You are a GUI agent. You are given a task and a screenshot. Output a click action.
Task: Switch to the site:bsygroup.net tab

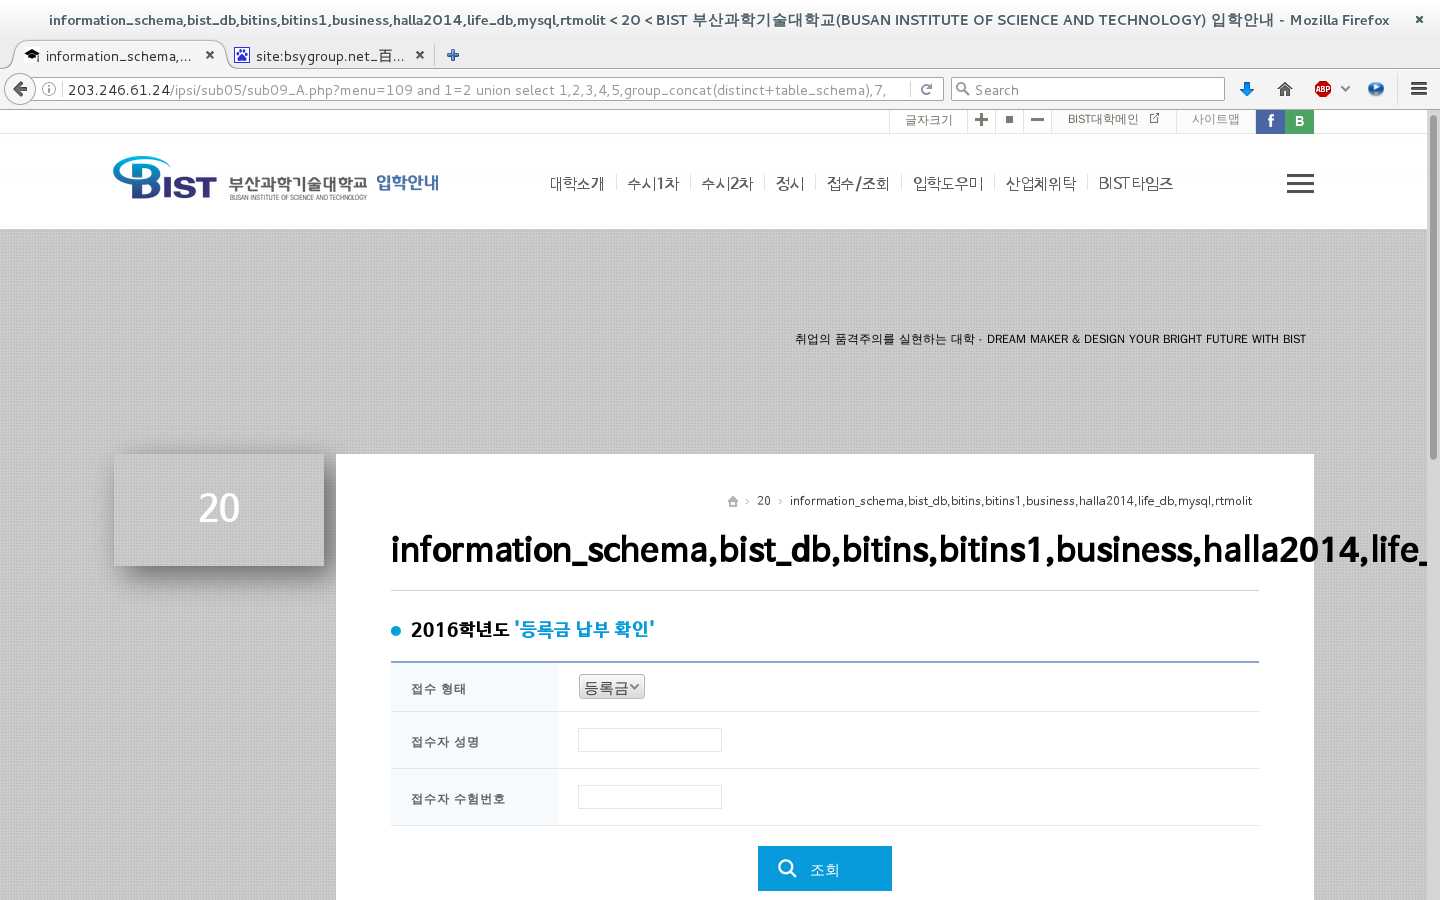tap(330, 55)
